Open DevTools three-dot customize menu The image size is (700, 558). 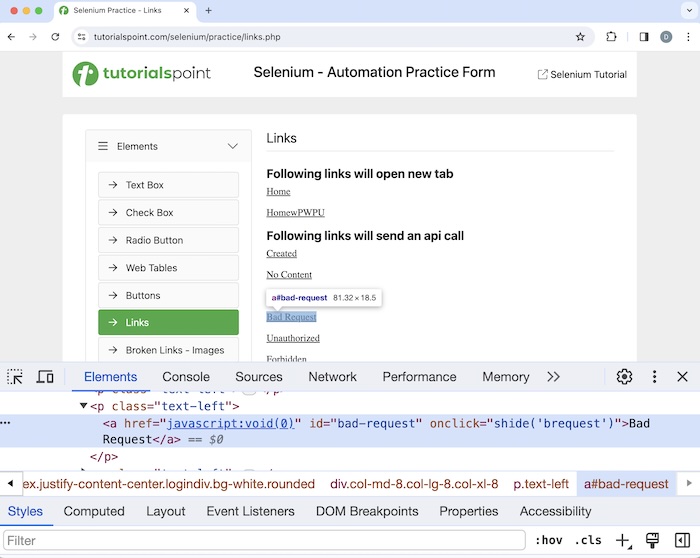pos(654,377)
